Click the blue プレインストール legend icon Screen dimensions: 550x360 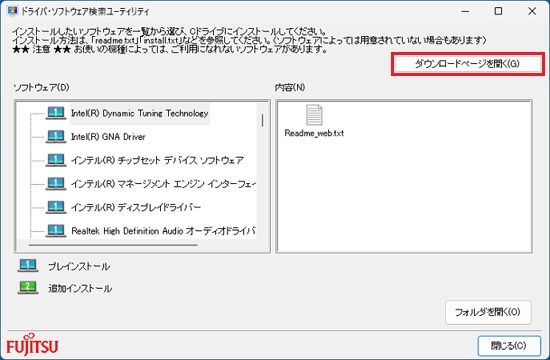[28, 266]
